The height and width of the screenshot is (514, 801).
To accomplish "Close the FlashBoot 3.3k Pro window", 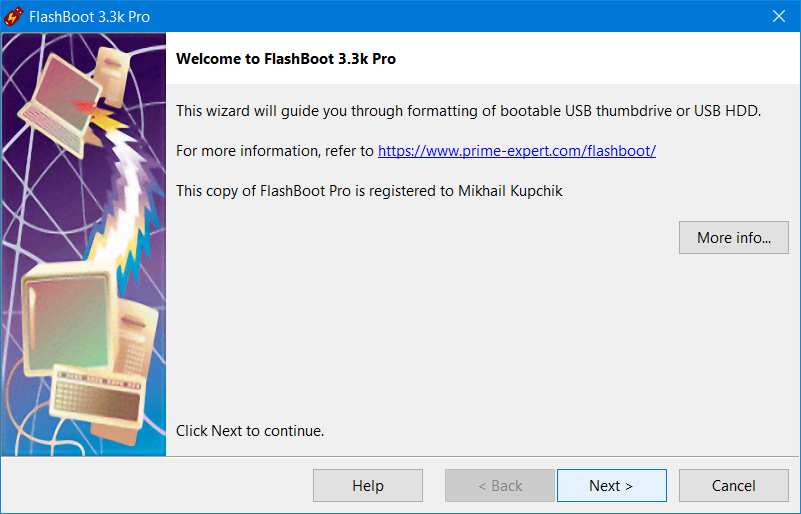I will tap(779, 16).
